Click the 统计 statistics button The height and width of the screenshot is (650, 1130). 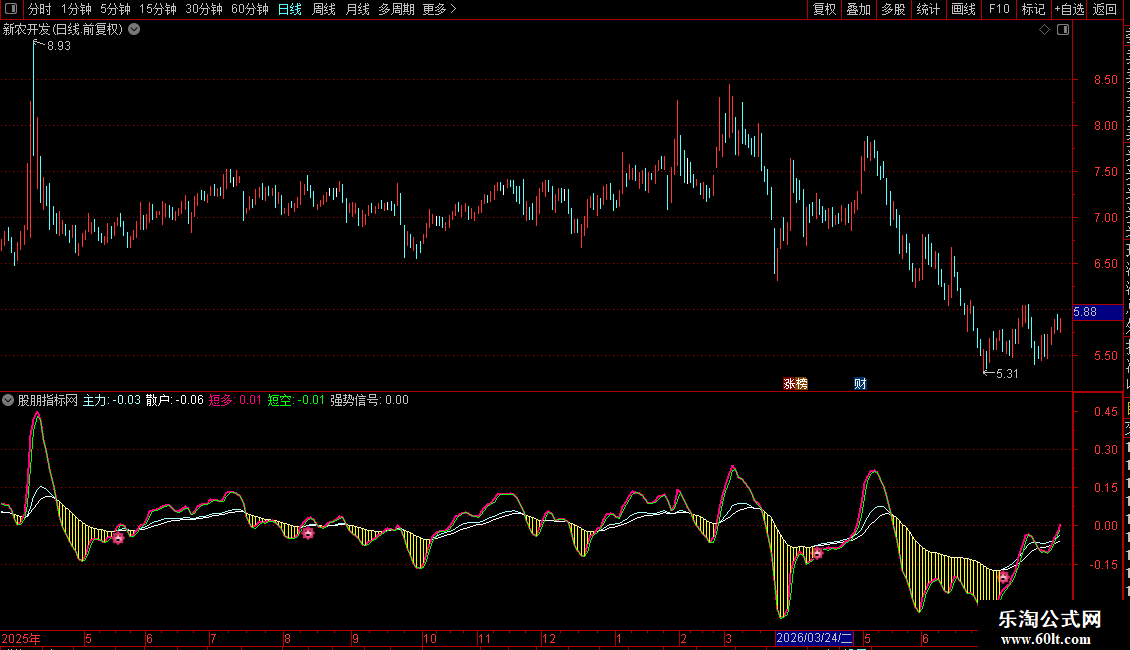coord(928,9)
